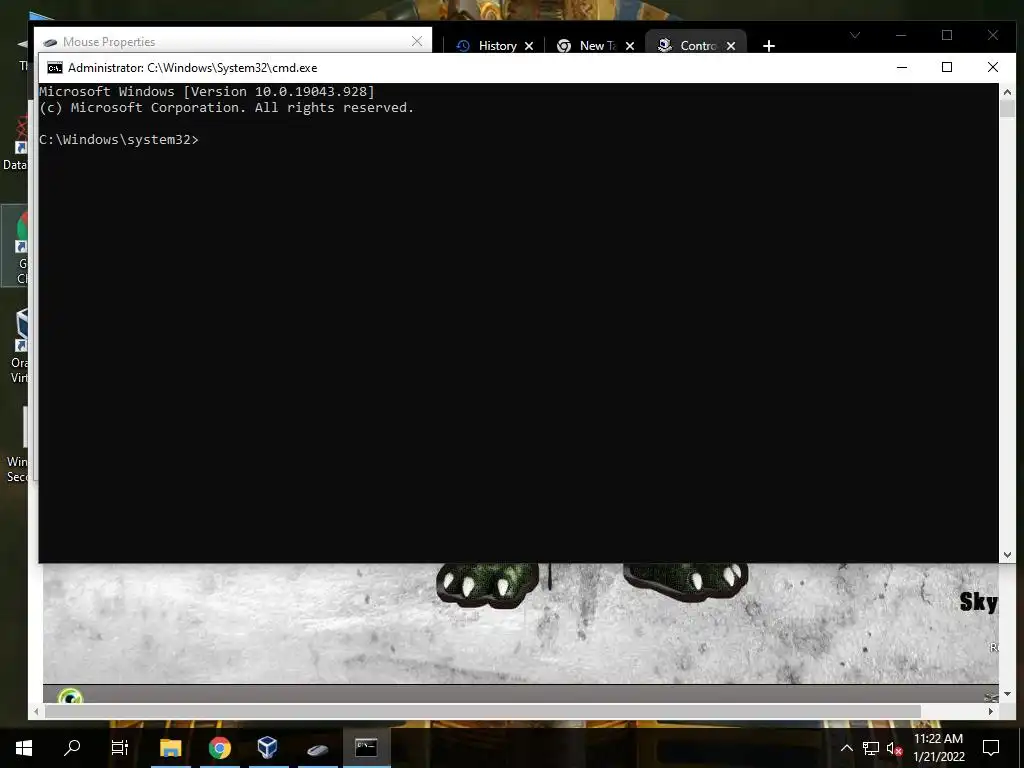Click the cmd vertical scrollbar thumb
The image size is (1024, 768).
1007,108
